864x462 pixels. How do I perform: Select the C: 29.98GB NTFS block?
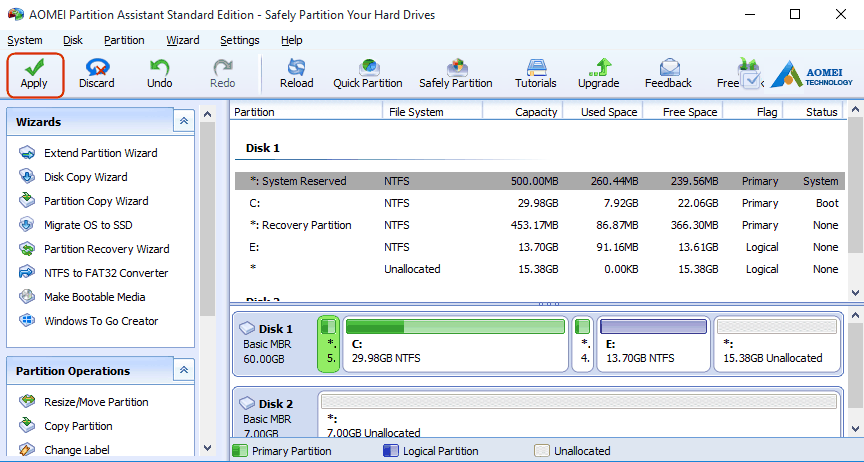456,344
